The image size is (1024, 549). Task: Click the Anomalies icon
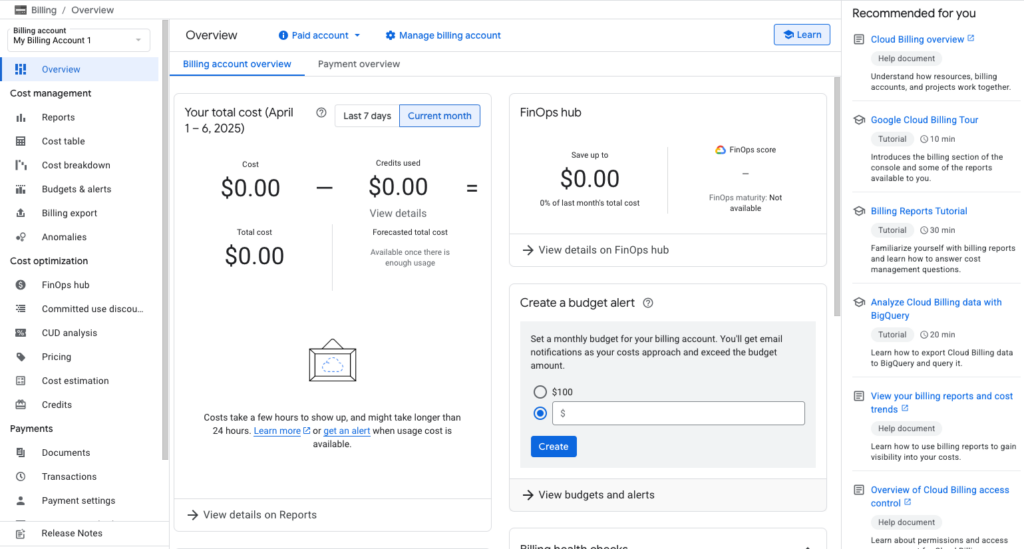[x=21, y=237]
